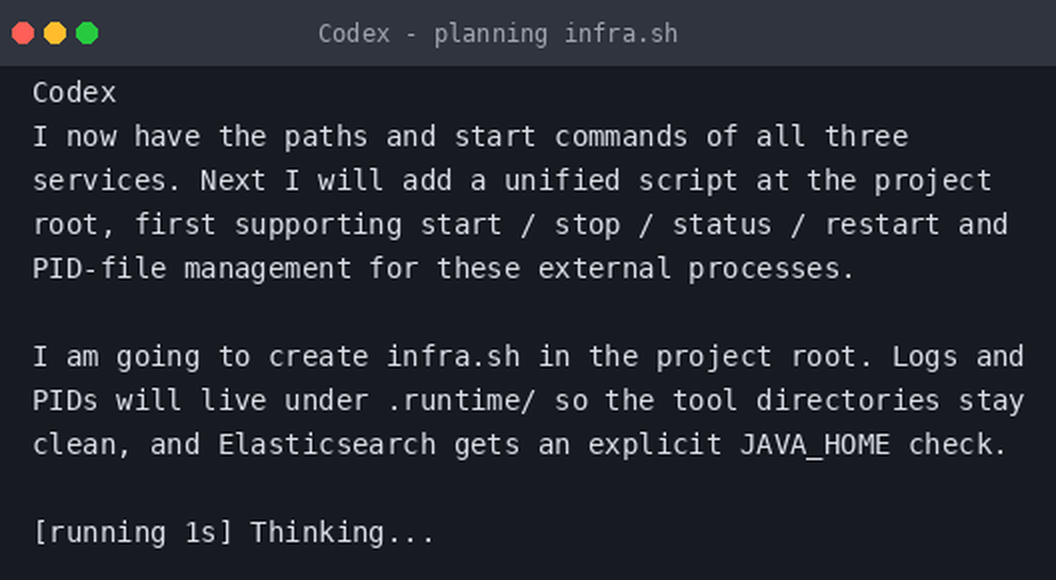Image resolution: width=1056 pixels, height=580 pixels.
Task: Click the 'Thinking...' status text
Action: coord(342,533)
